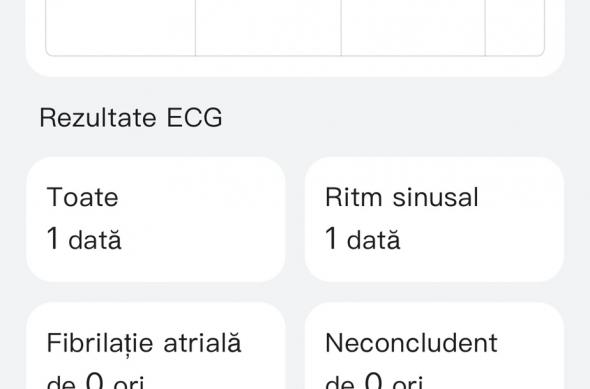Screen dimensions: 590x389
Task: Tap the 1 dată count under Toate
Action: coord(84,239)
